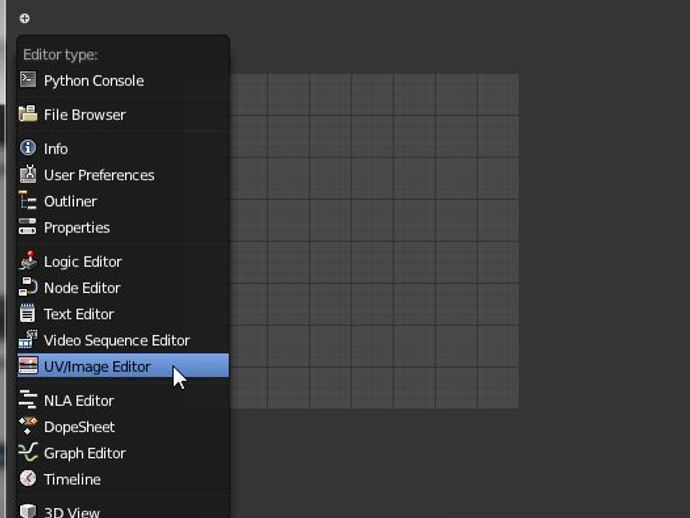Click the Logic Editor joystick icon
690x518 pixels.
(x=28, y=260)
